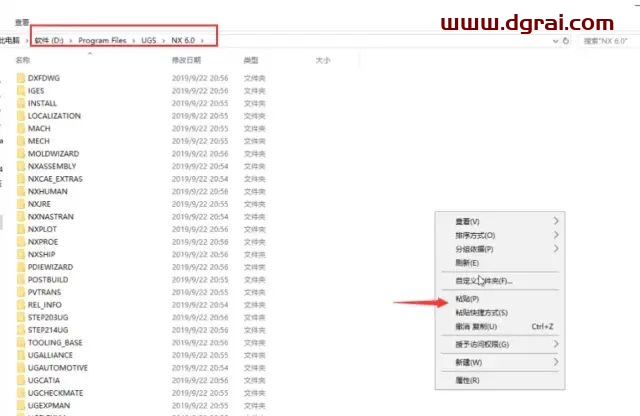Viewport: 640px width, 416px height.
Task: Select the NXPROE folder icon
Action: coord(21,242)
